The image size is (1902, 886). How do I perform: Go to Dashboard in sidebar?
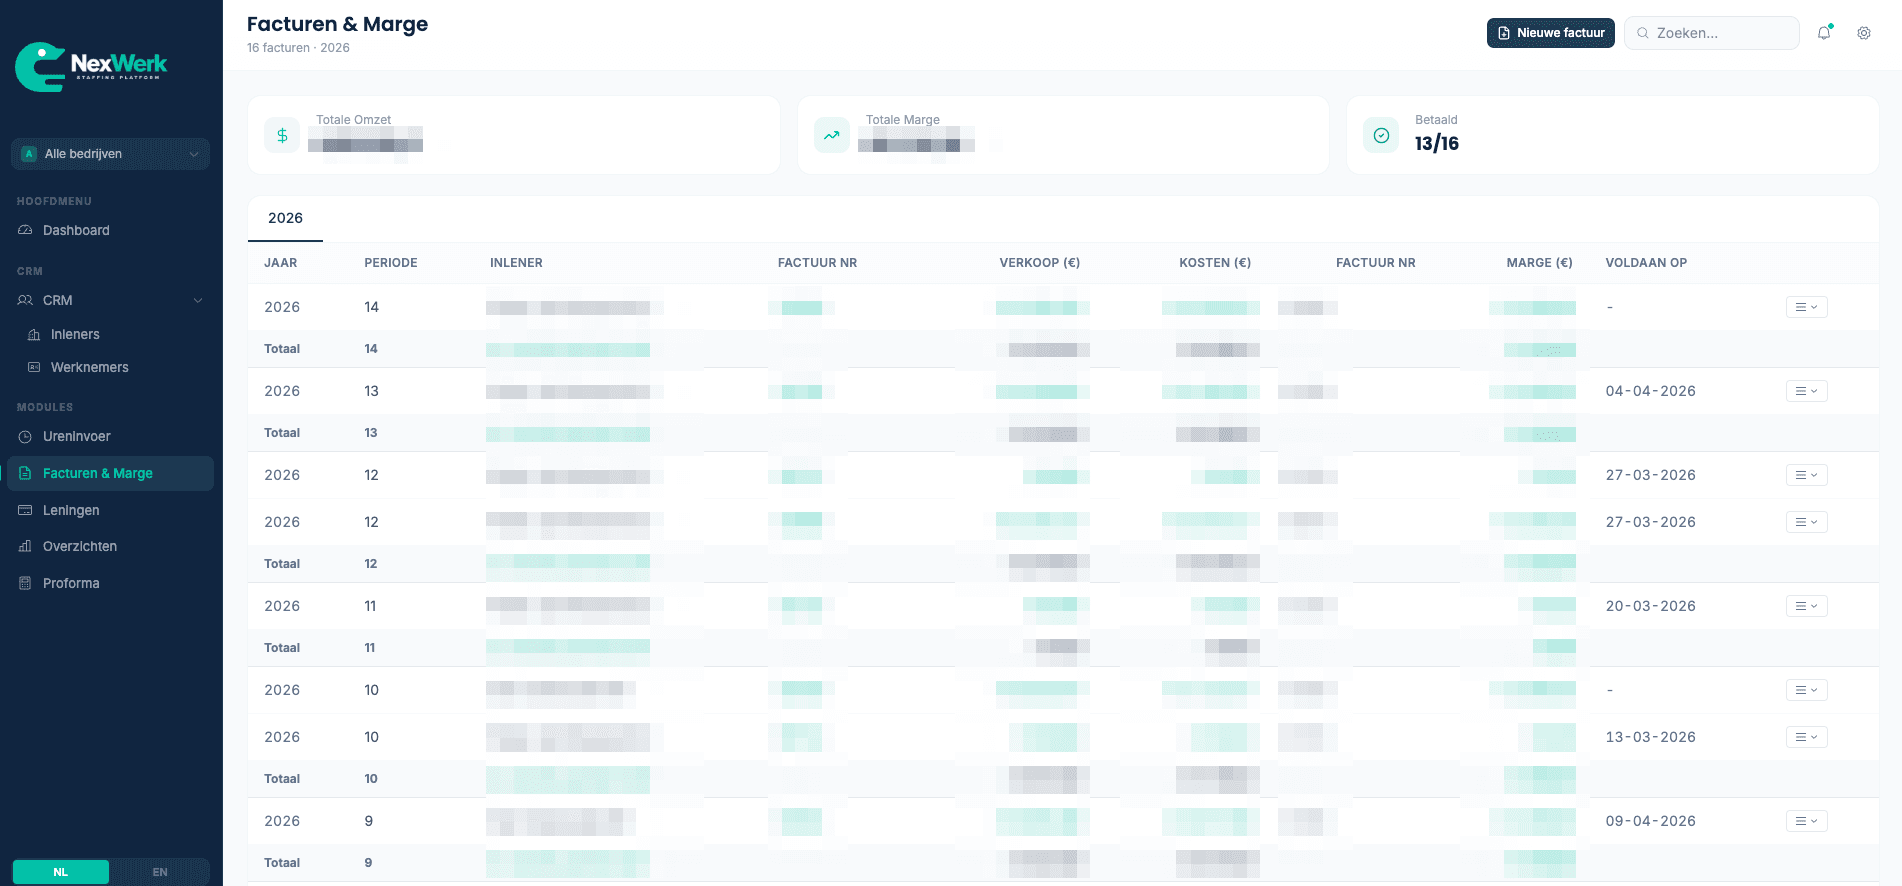click(110, 230)
